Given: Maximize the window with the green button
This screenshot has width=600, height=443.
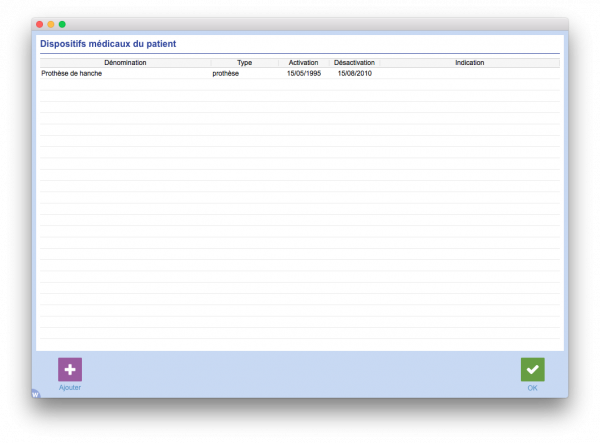Looking at the screenshot, I should [62, 24].
